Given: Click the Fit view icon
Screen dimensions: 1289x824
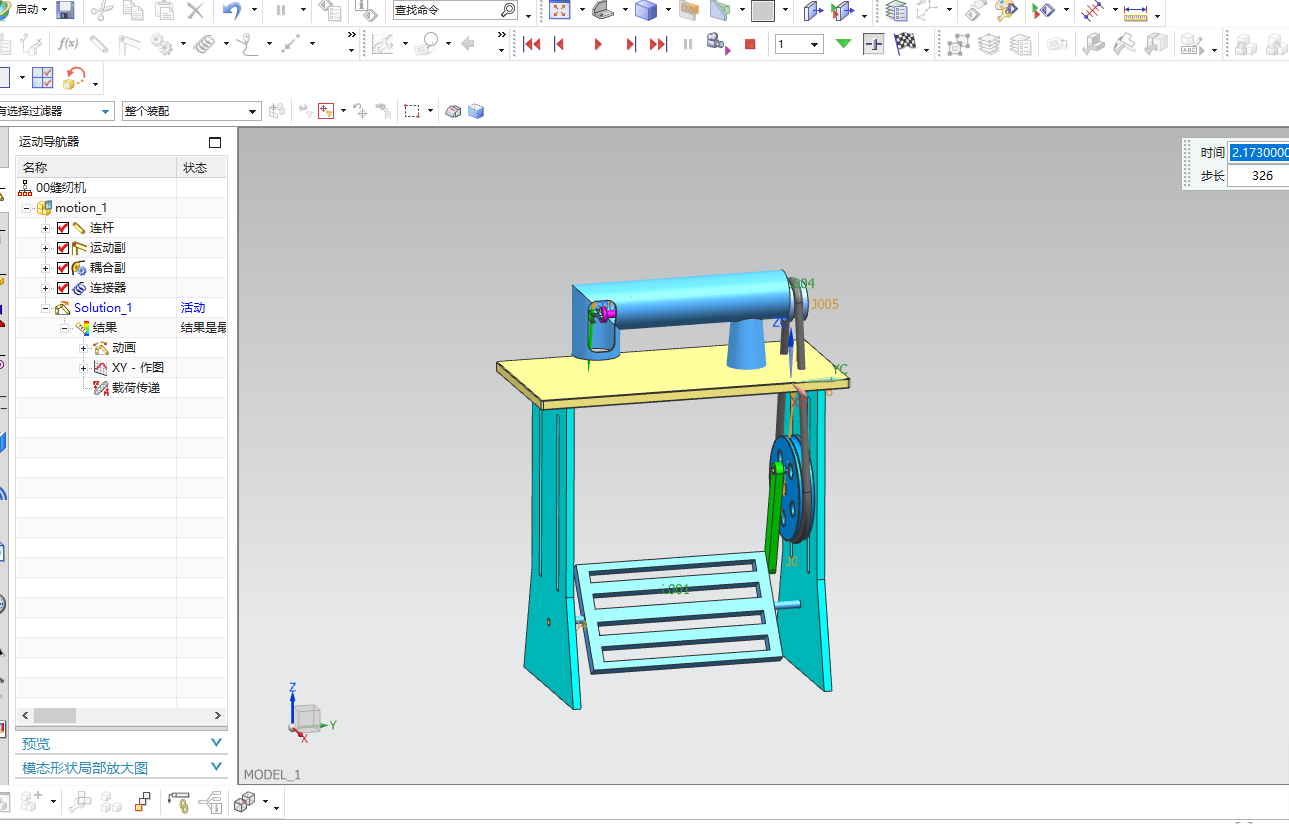Looking at the screenshot, I should point(560,11).
